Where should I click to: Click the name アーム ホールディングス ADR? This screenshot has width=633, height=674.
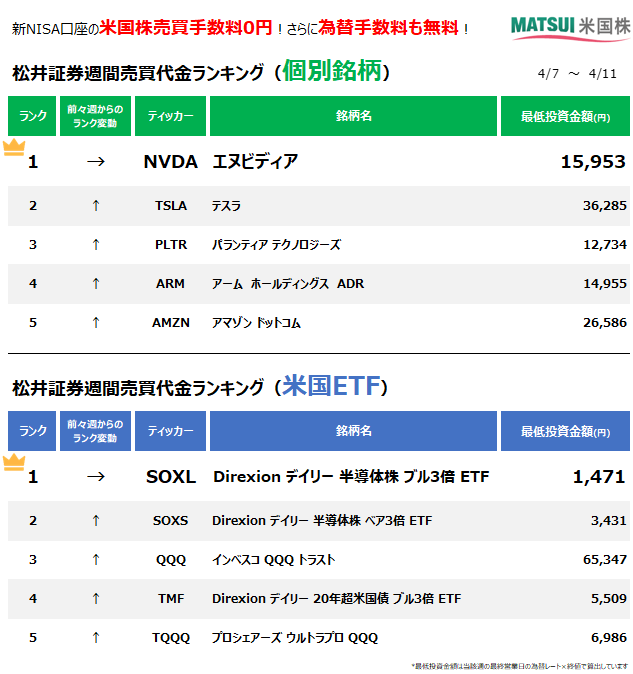tap(287, 284)
